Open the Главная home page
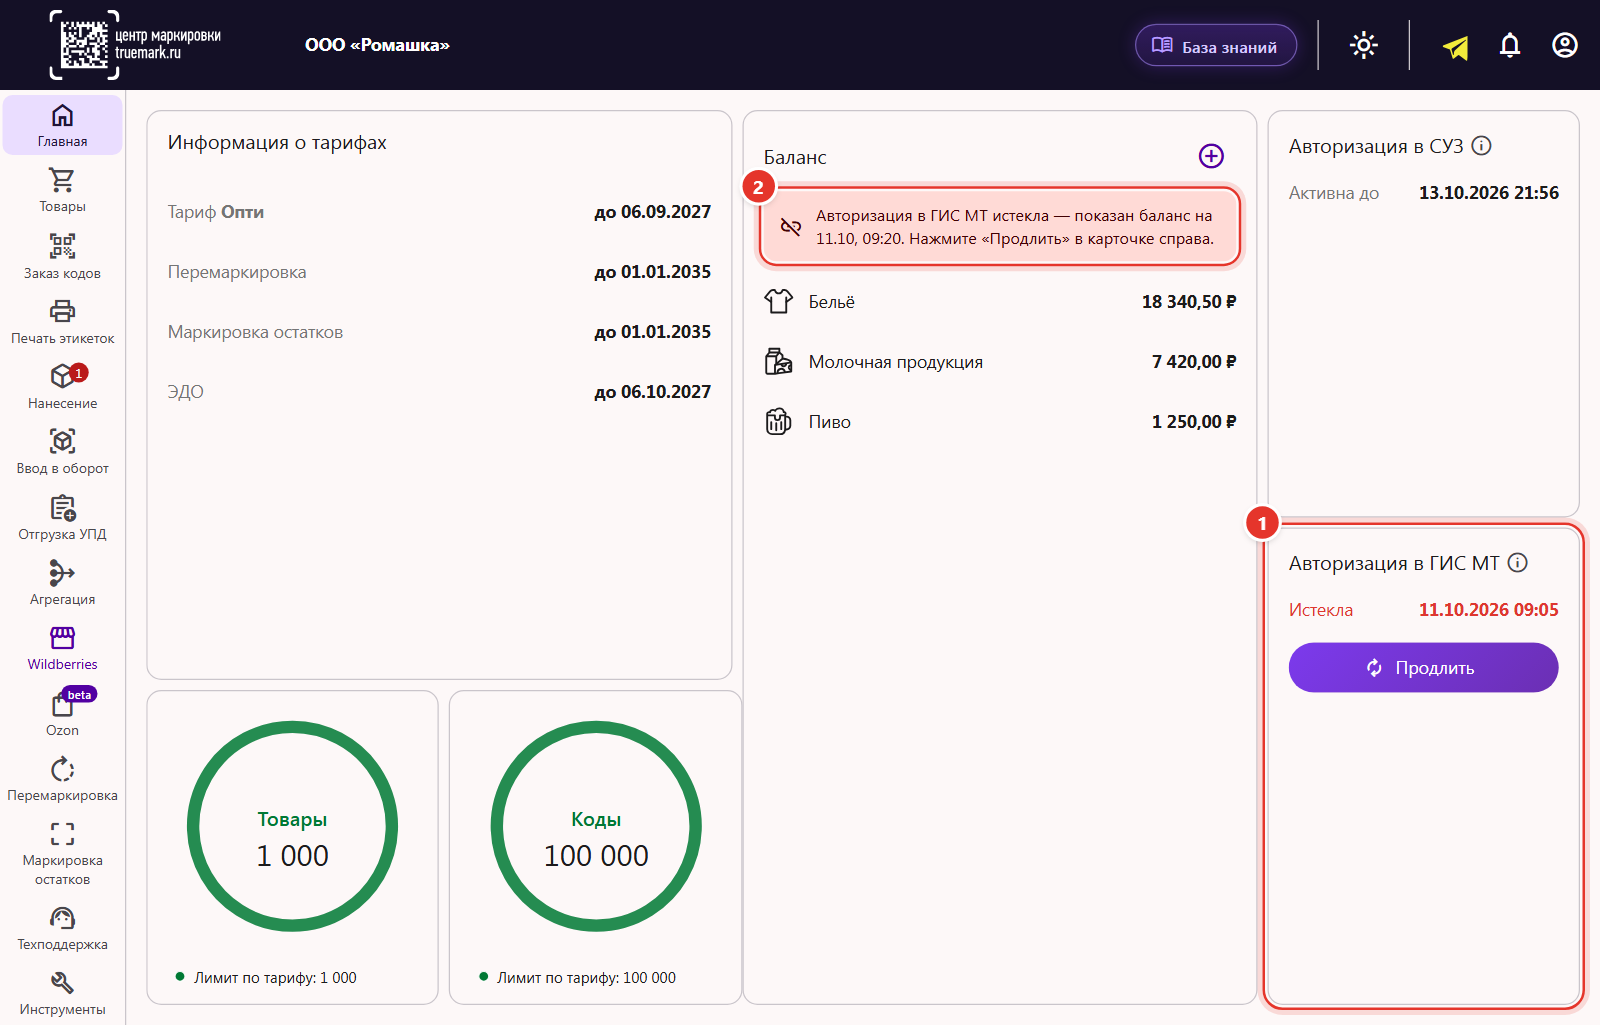The image size is (1600, 1025). coord(62,125)
